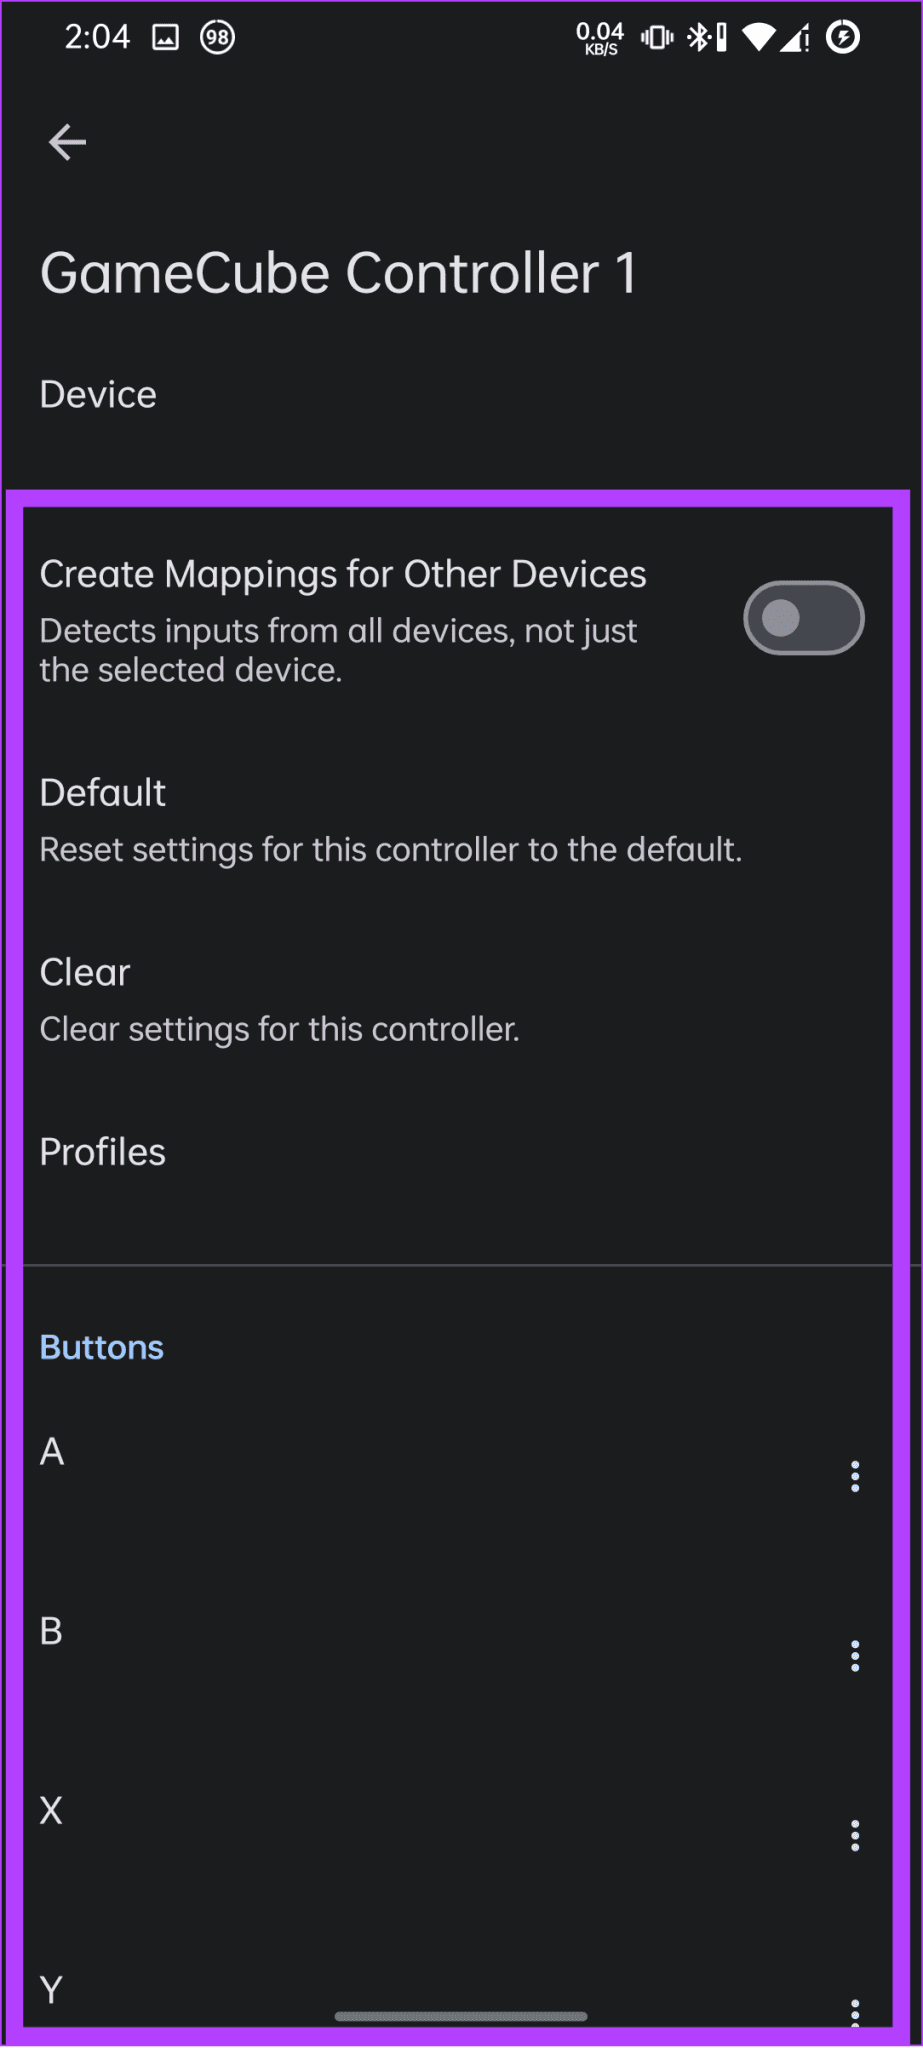Tap the battery saver status icon
This screenshot has width=923, height=2048.
click(x=843, y=37)
